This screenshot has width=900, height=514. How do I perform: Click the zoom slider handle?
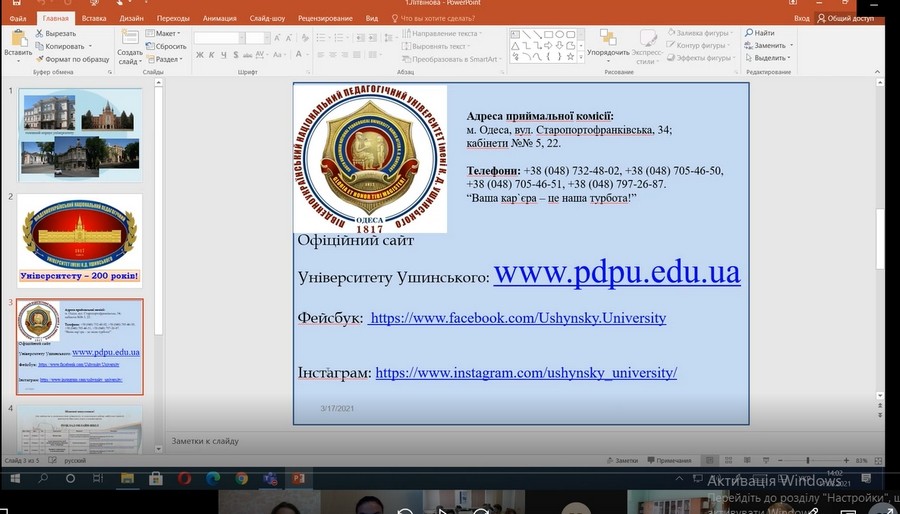[808, 461]
